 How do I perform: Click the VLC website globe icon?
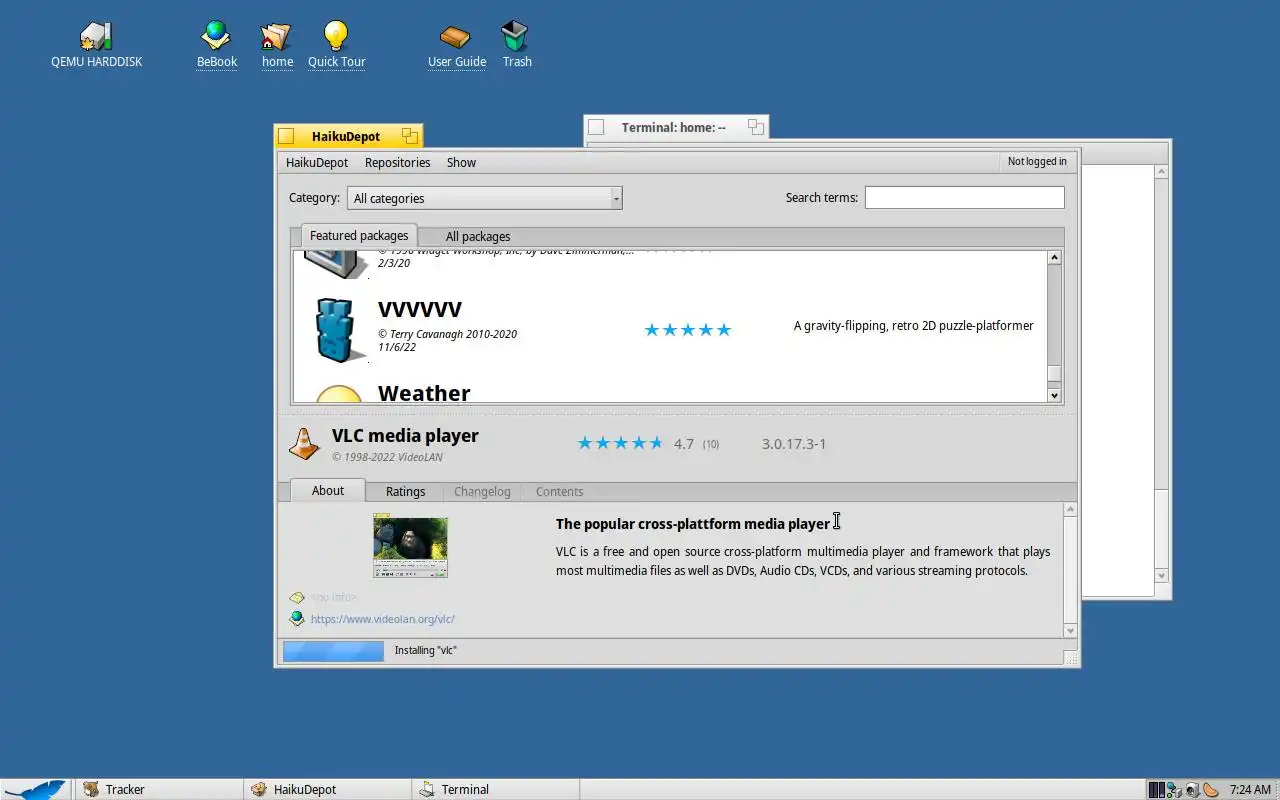297,619
